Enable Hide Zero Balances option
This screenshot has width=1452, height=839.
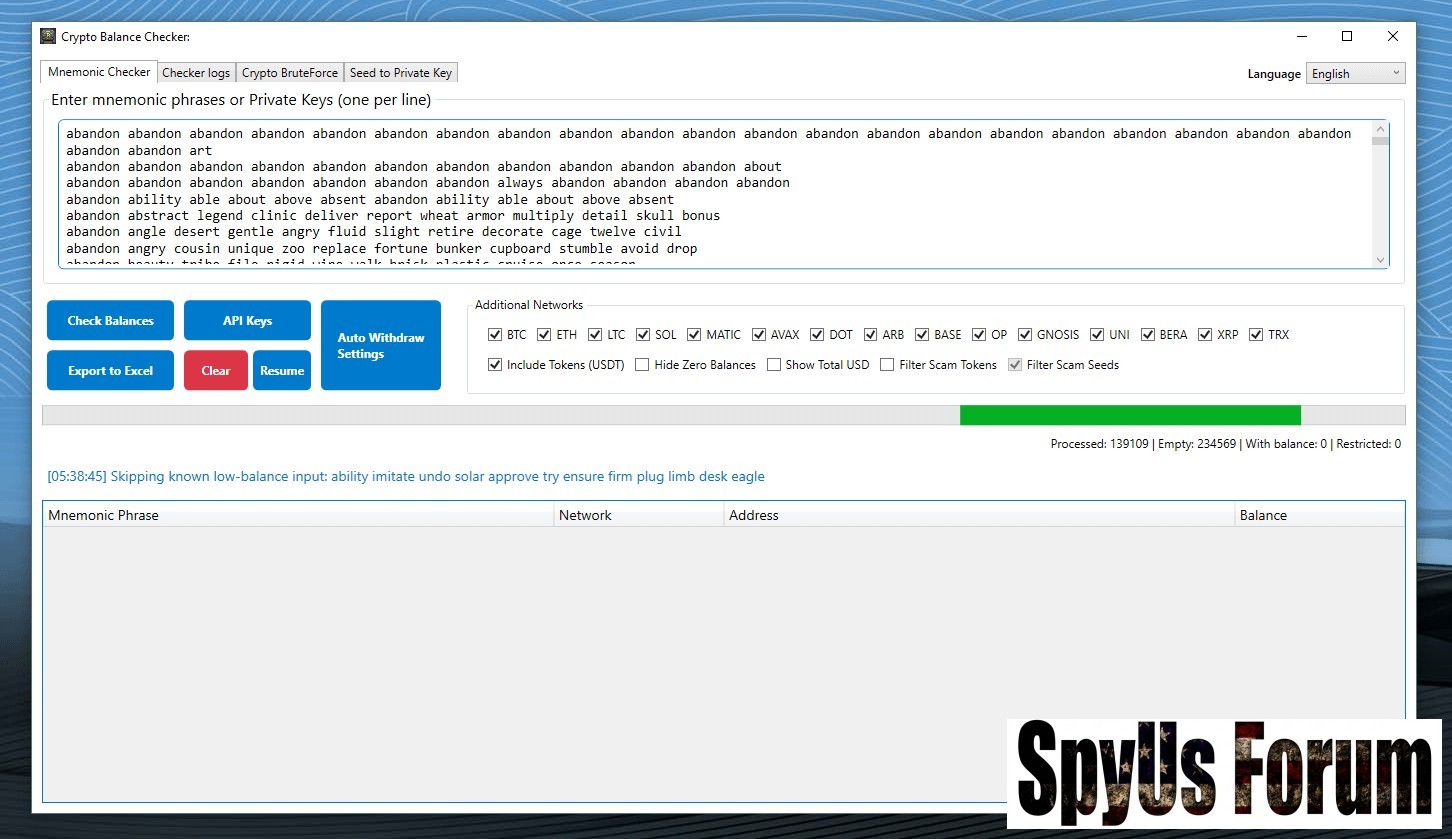[642, 365]
